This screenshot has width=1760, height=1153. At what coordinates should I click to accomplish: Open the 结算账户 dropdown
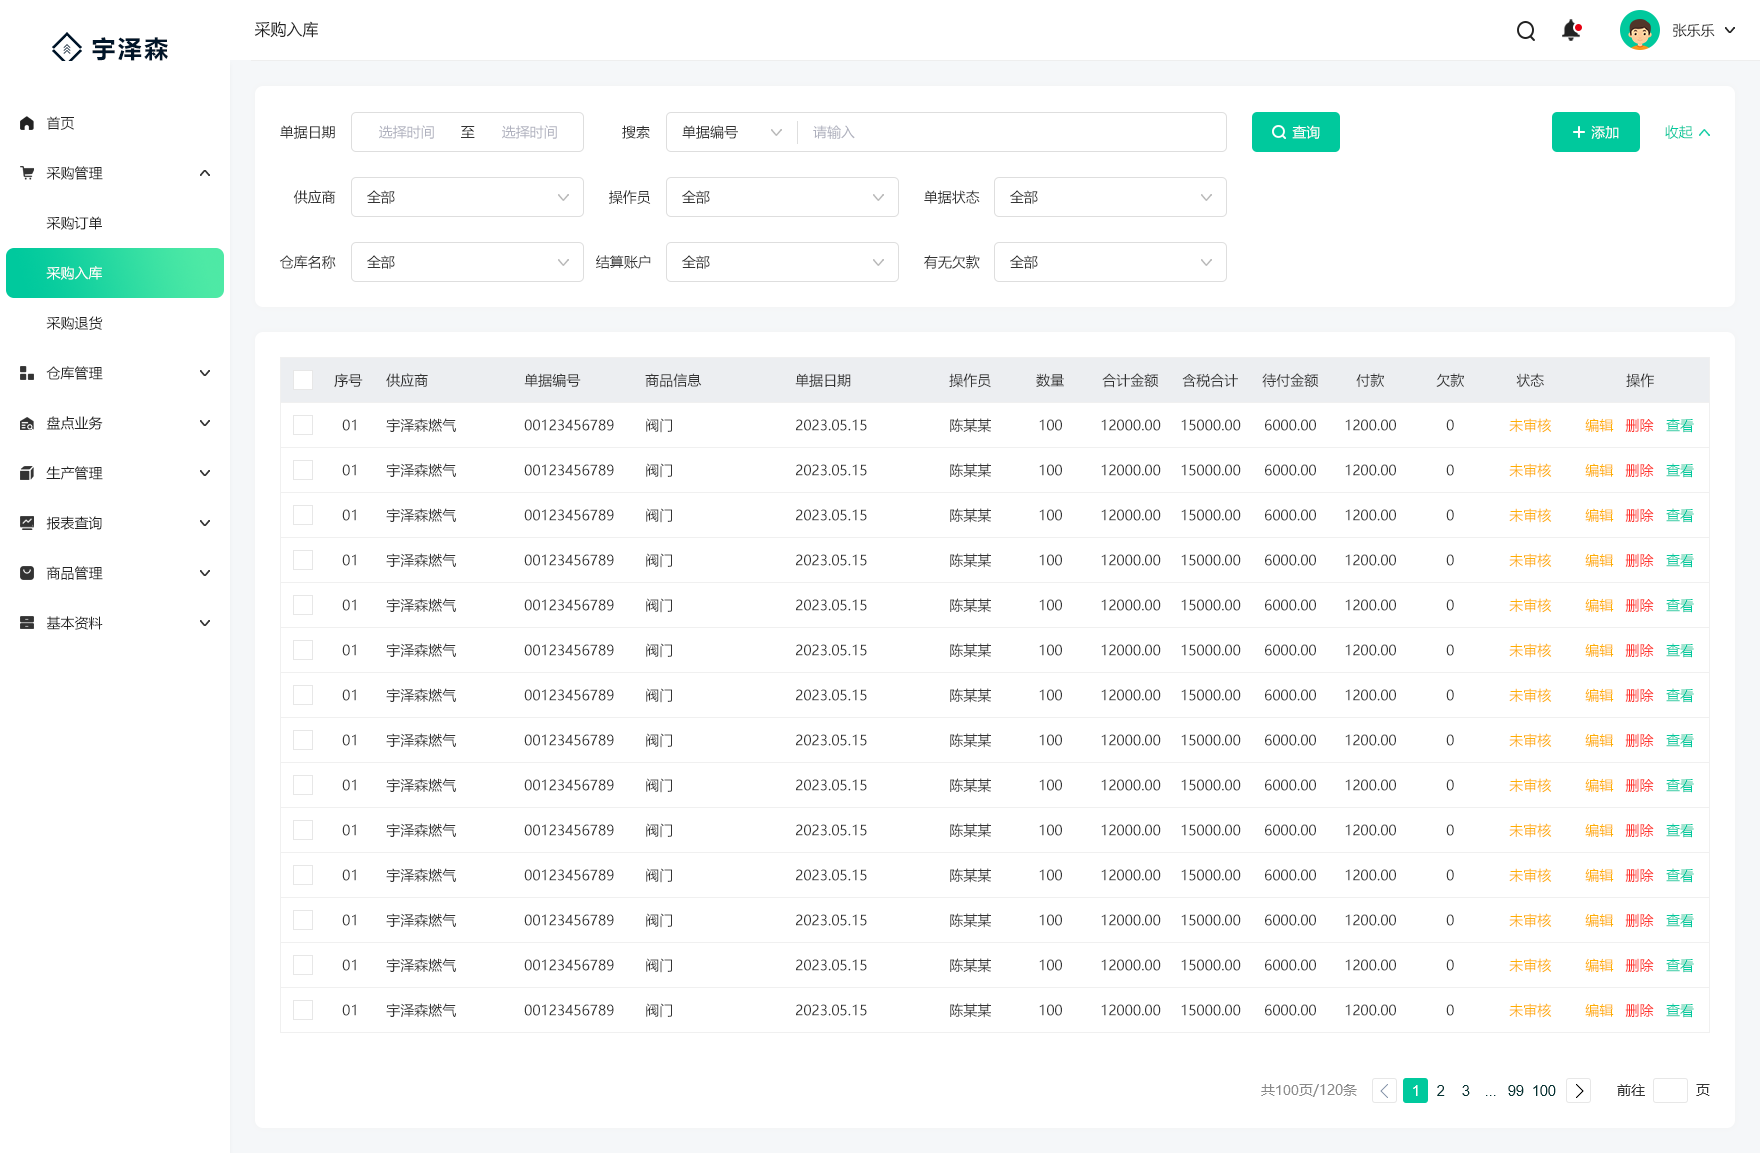tap(782, 262)
